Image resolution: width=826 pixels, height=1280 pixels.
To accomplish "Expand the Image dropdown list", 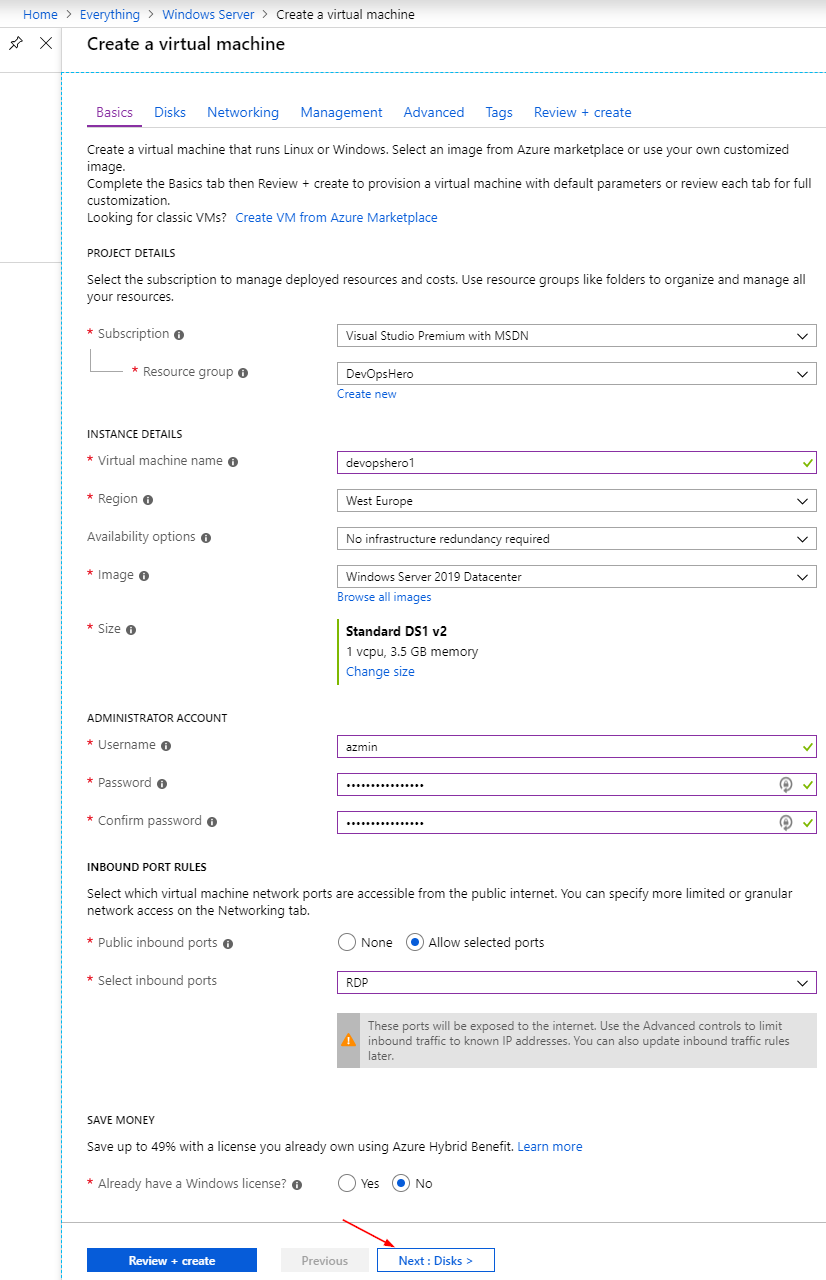I will (577, 577).
